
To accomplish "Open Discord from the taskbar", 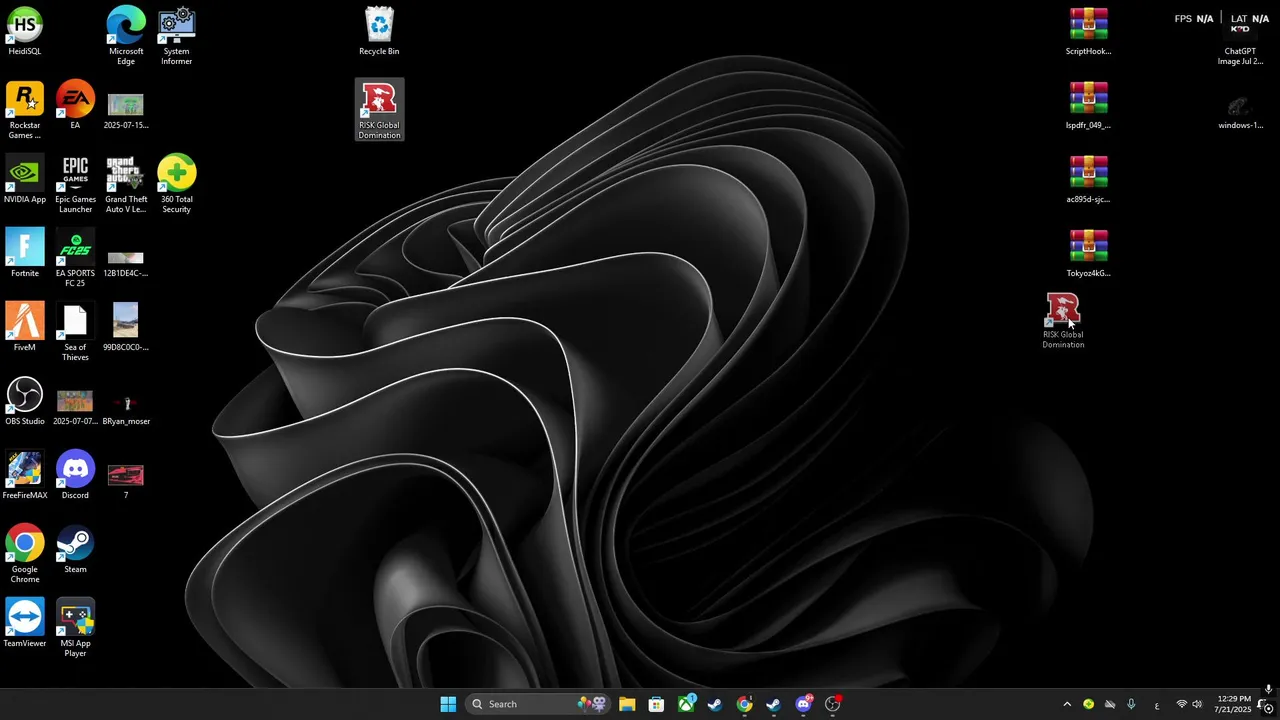I will click(803, 704).
